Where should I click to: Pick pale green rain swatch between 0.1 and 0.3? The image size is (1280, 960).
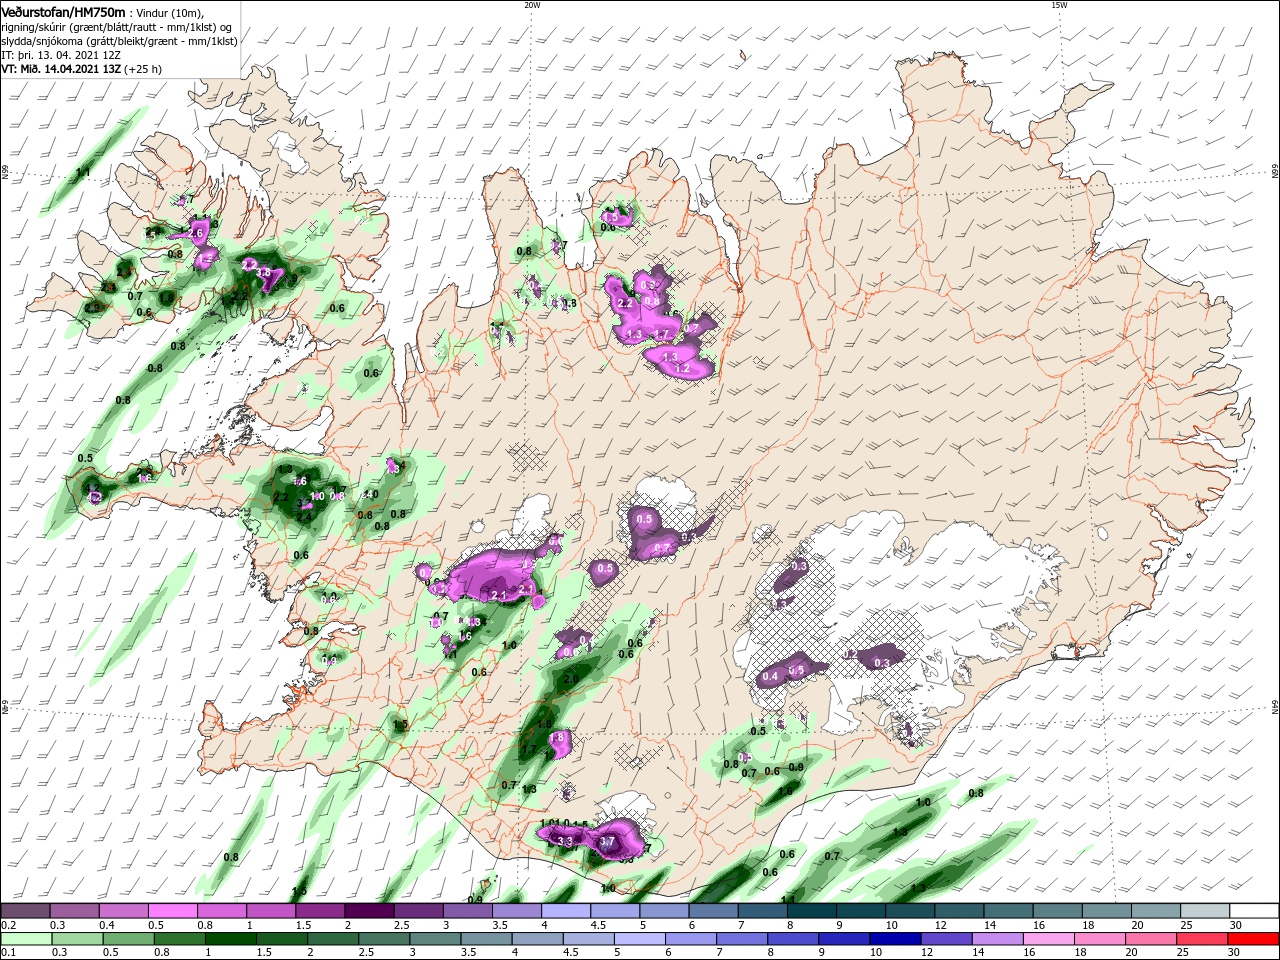click(x=25, y=939)
